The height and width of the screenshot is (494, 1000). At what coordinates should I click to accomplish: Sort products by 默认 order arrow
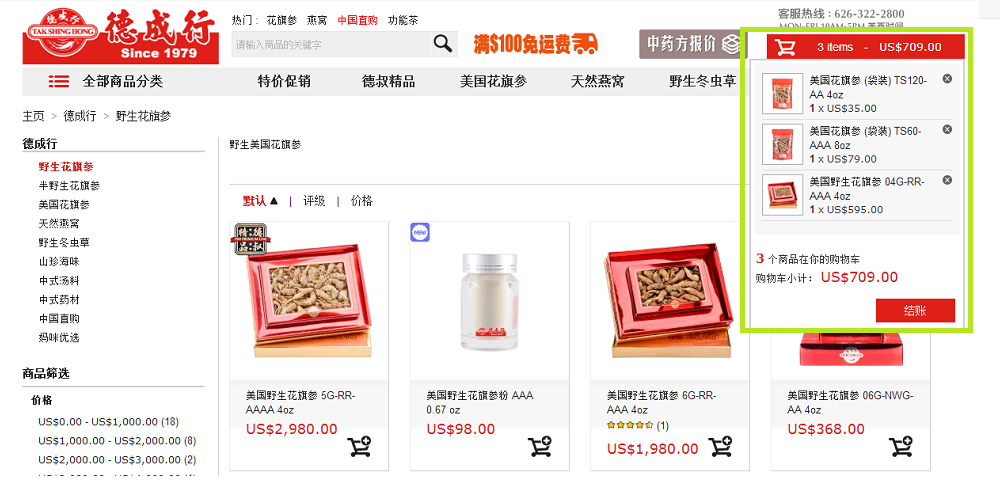[260, 201]
